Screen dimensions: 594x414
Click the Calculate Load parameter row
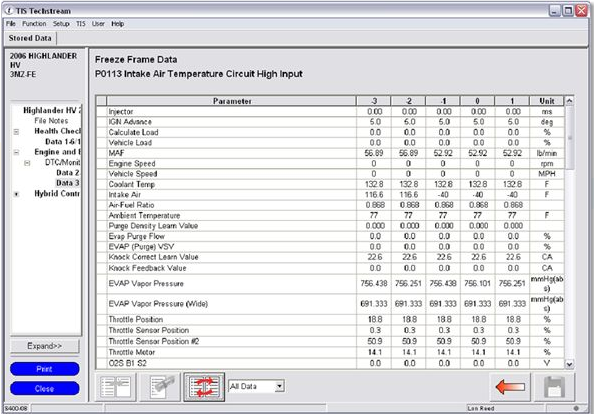(330, 133)
